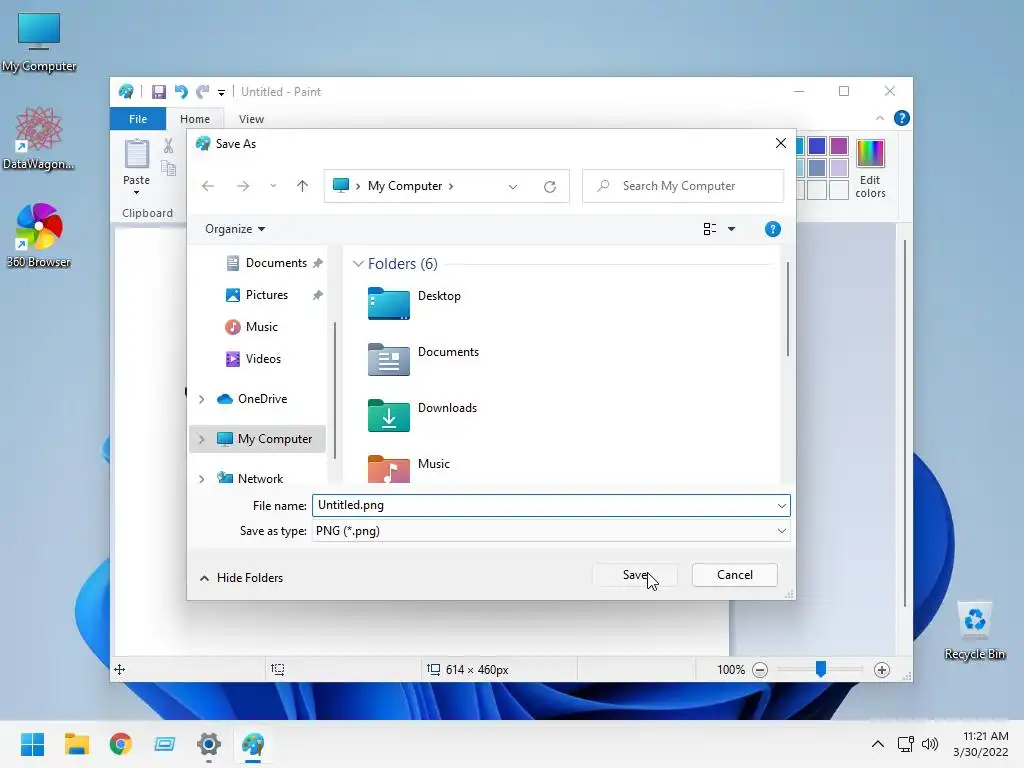Open Edit colors in Paint
The image size is (1024, 768).
coord(871,168)
